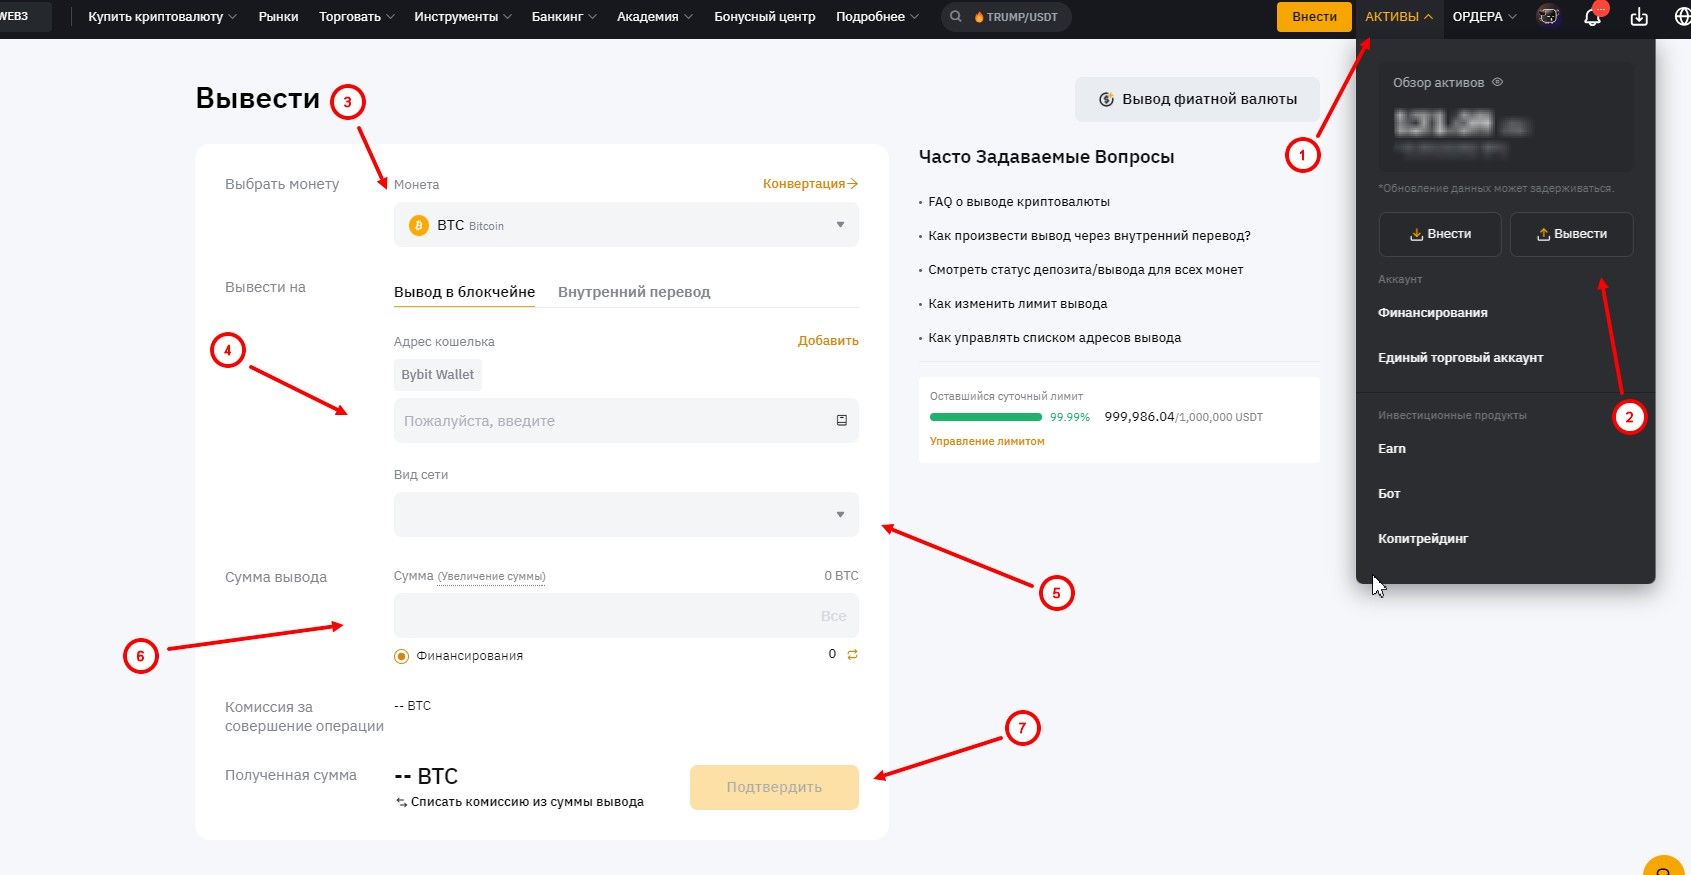Open Копитрейдинг in assets menu
Image resolution: width=1691 pixels, height=875 pixels.
1423,539
